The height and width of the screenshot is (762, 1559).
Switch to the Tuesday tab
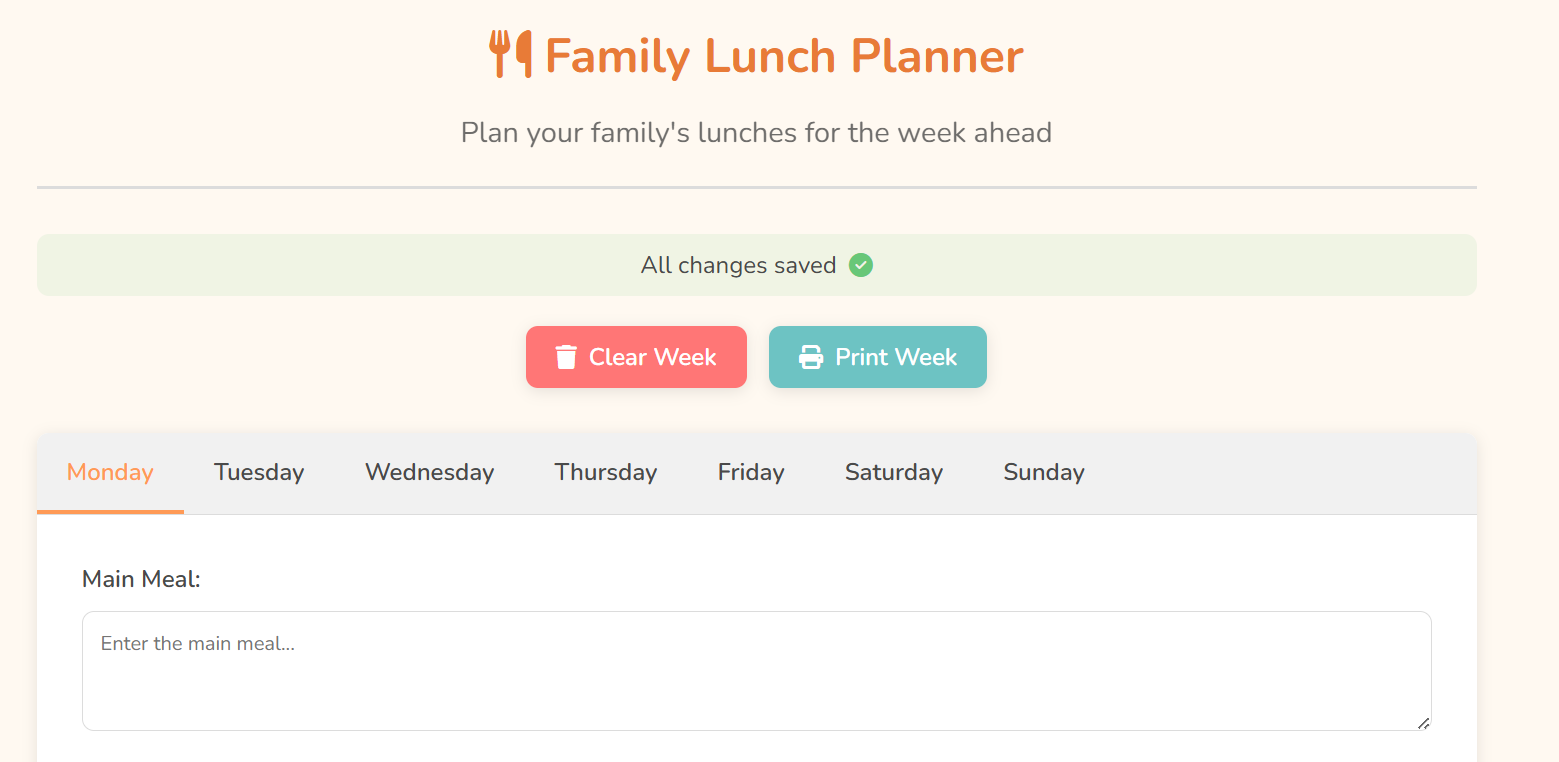pos(259,473)
